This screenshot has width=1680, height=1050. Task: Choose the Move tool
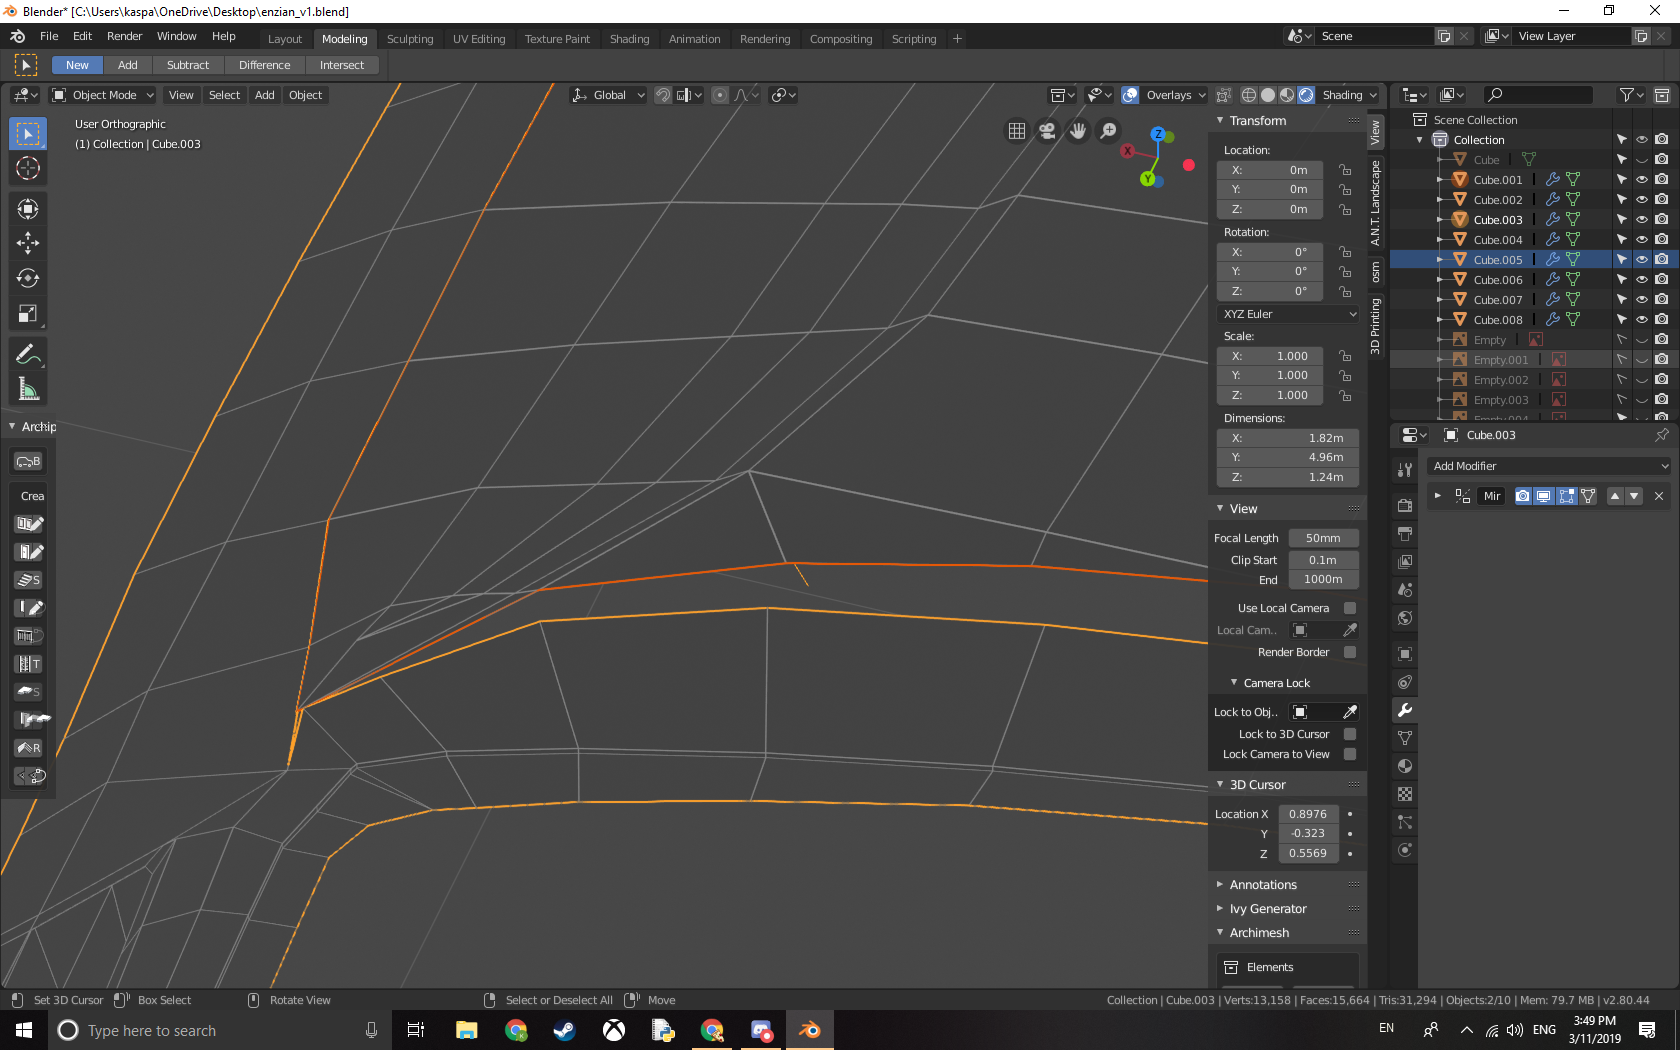point(28,243)
